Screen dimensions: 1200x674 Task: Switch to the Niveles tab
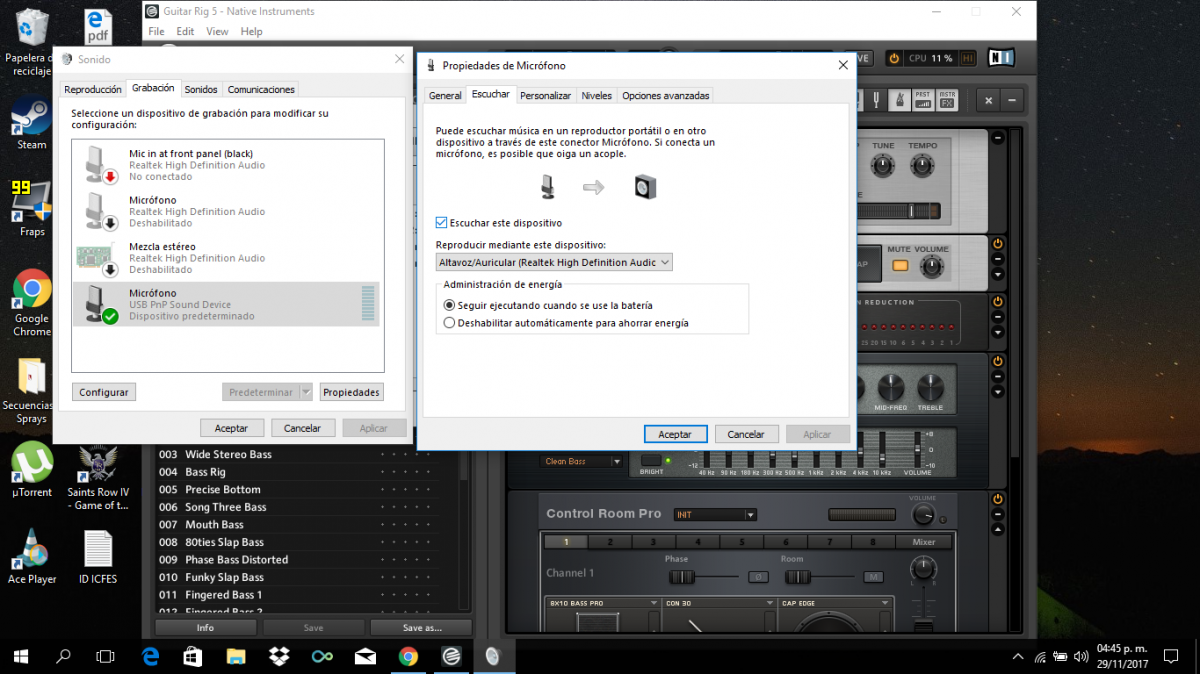tap(596, 96)
